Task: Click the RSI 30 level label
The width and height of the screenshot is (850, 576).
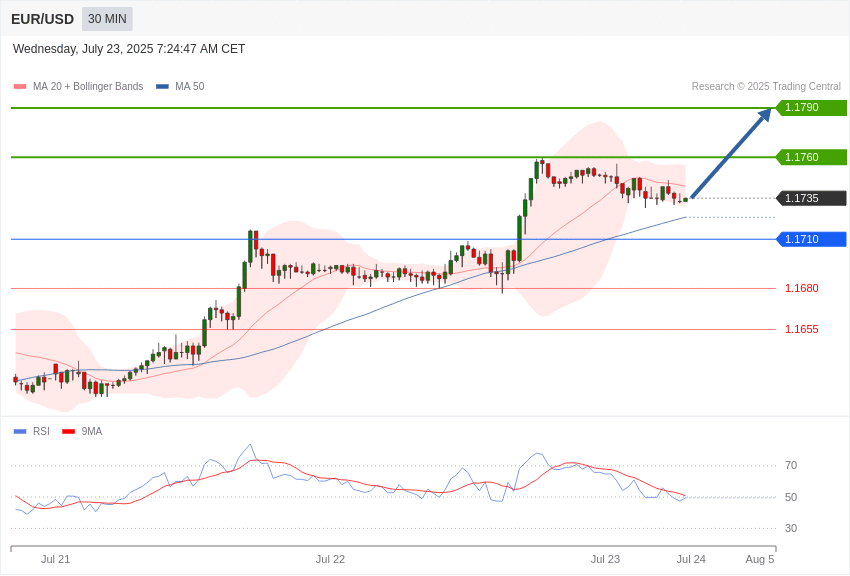Action: (791, 528)
